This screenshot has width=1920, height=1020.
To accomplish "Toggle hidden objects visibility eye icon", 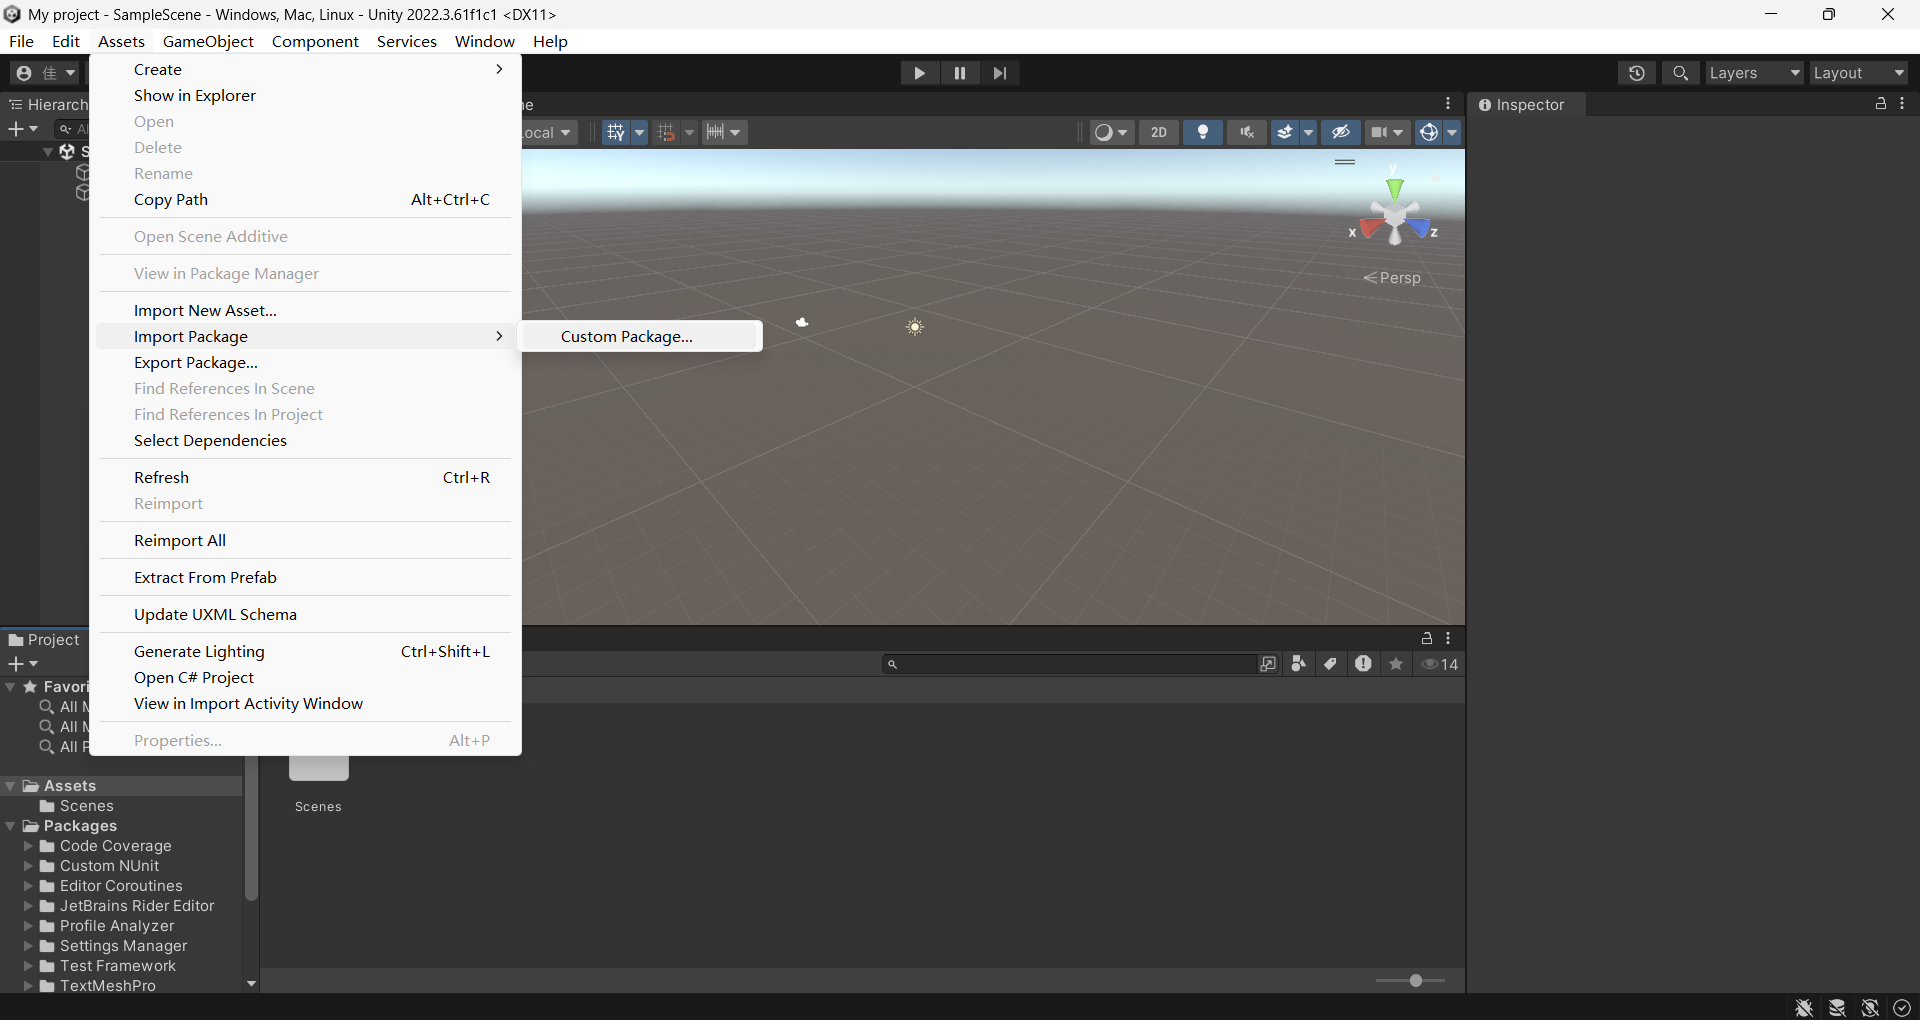I will click(x=1341, y=132).
